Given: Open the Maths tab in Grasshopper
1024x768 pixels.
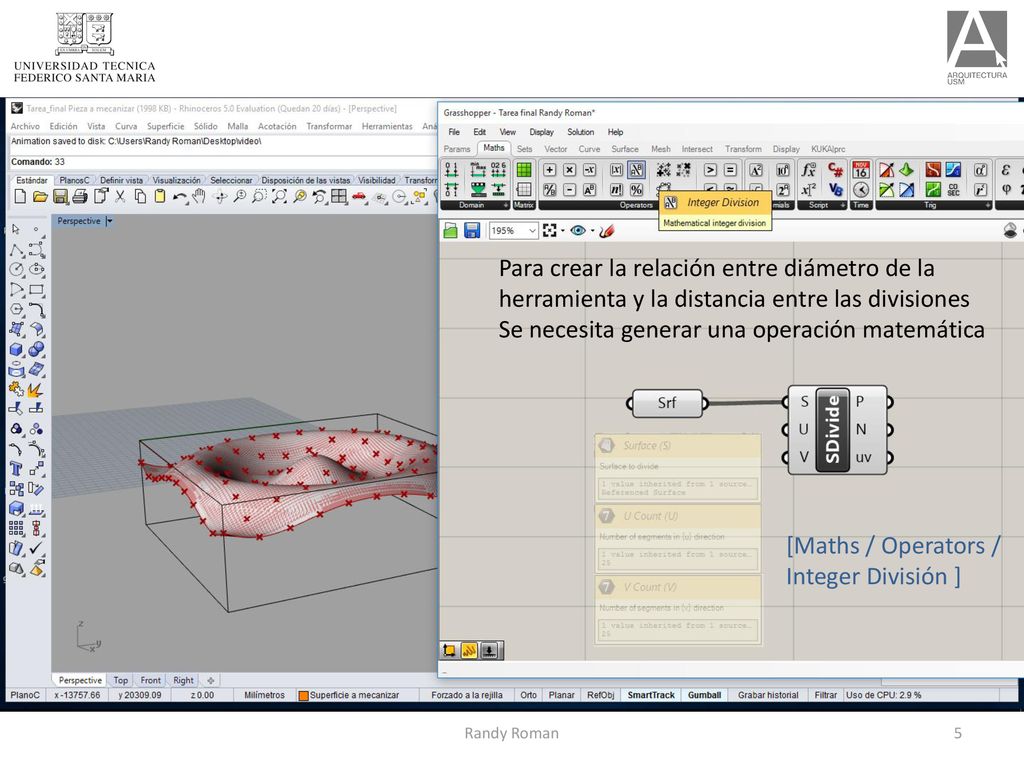Looking at the screenshot, I should 494,148.
